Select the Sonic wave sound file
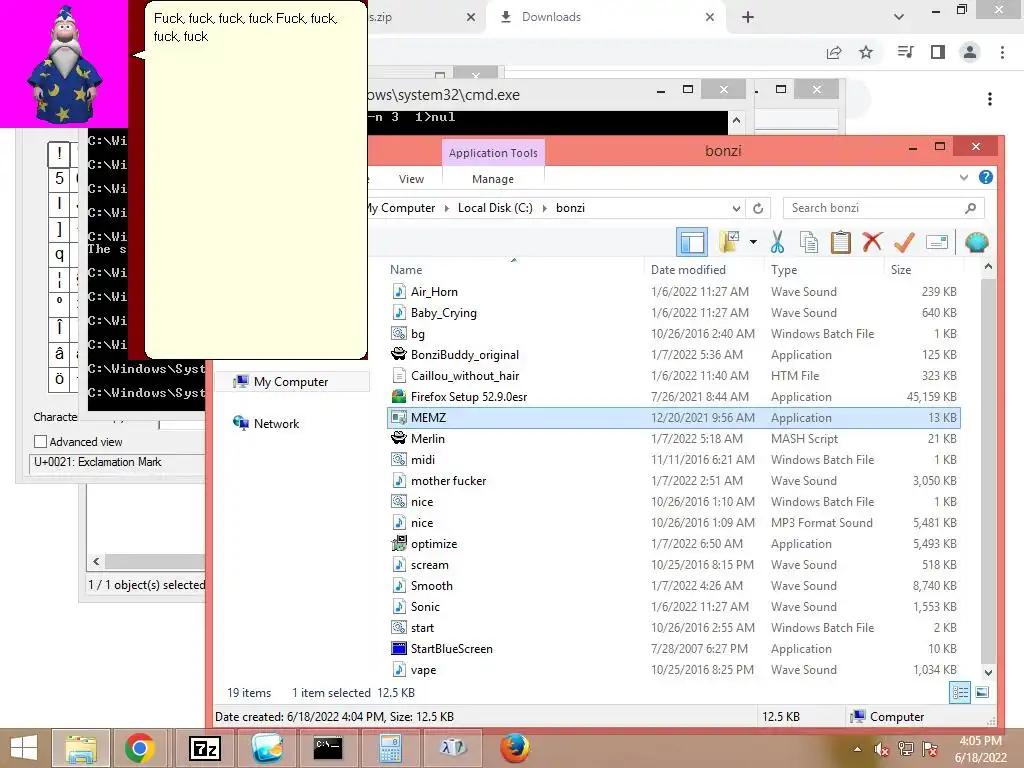 tap(424, 607)
